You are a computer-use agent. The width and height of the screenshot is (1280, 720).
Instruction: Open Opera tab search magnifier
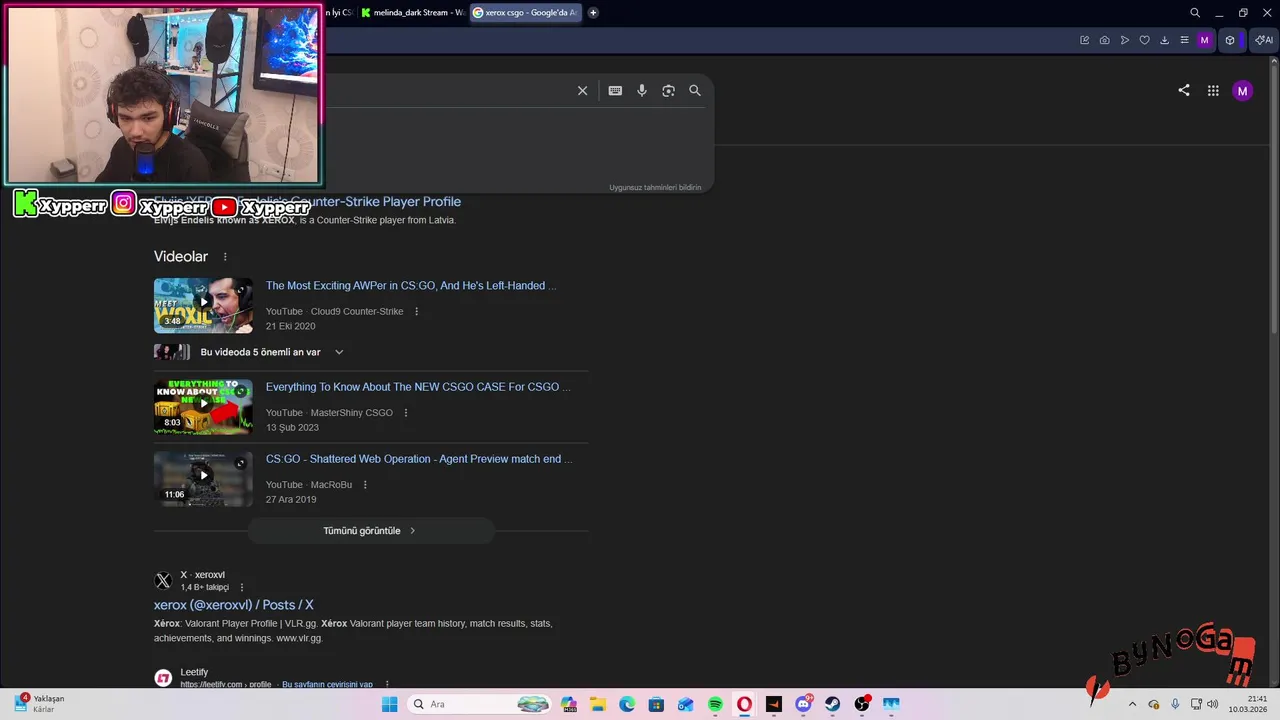tap(1195, 13)
